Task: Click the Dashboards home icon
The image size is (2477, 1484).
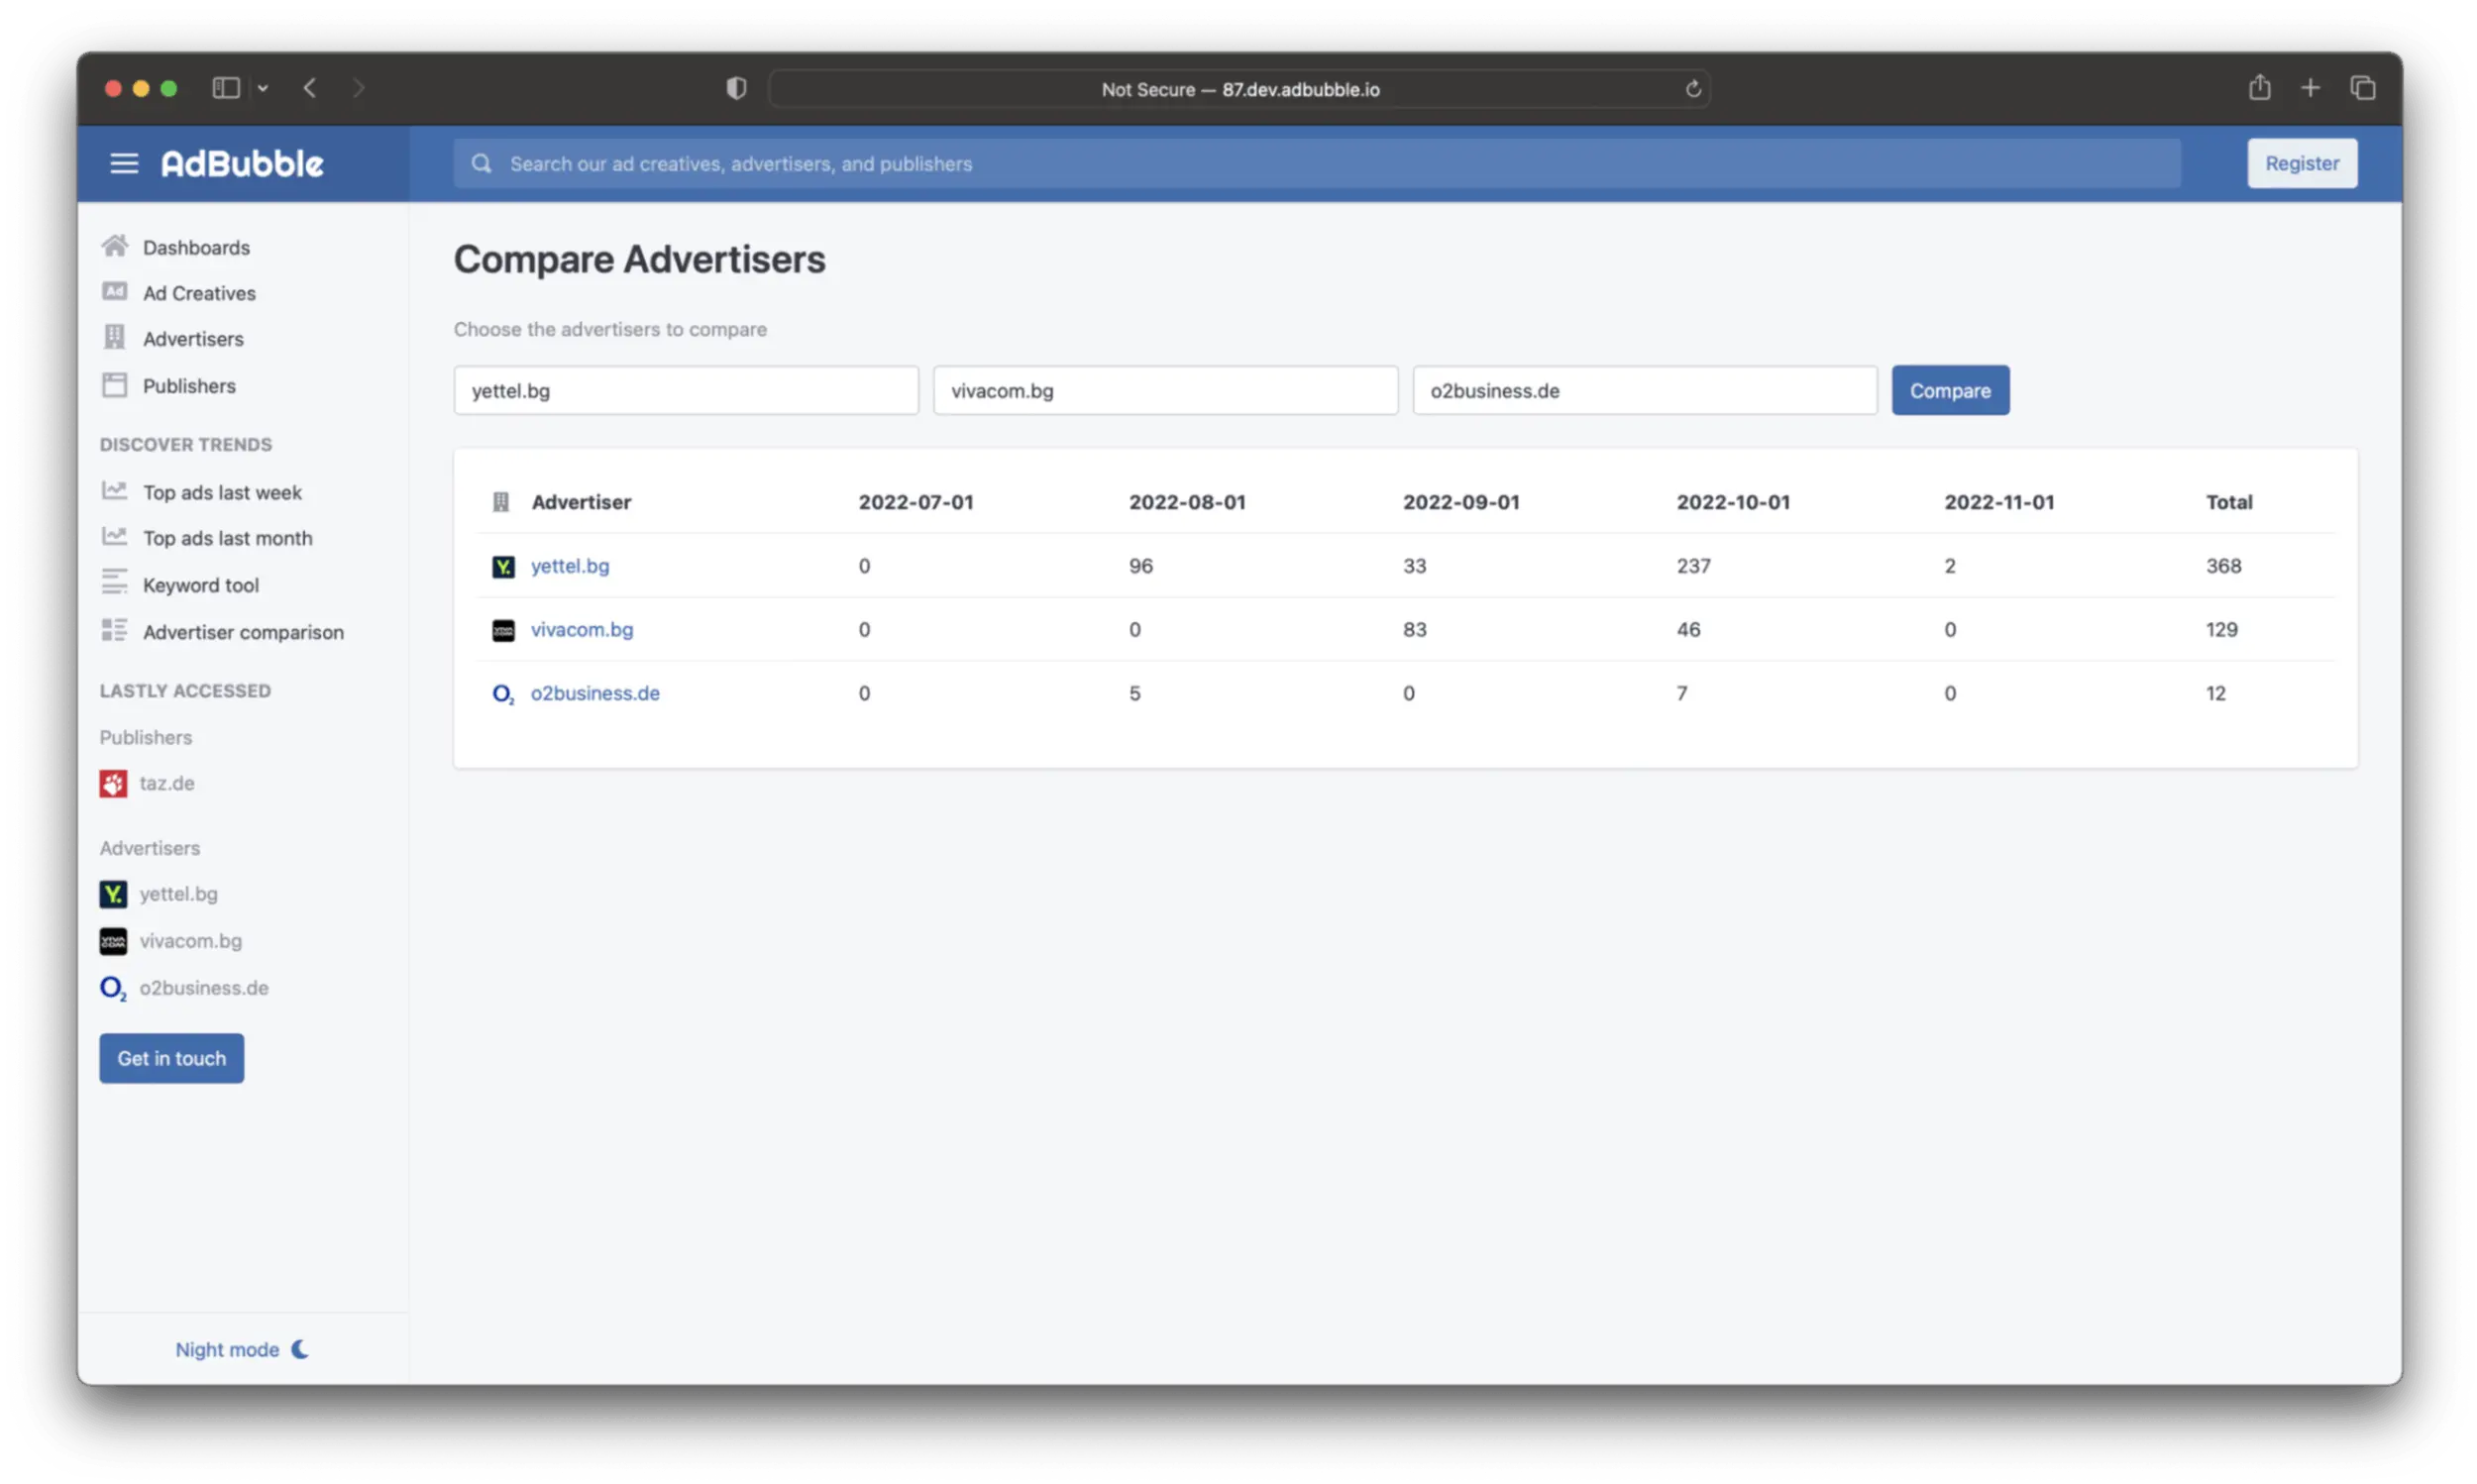Action: (114, 246)
